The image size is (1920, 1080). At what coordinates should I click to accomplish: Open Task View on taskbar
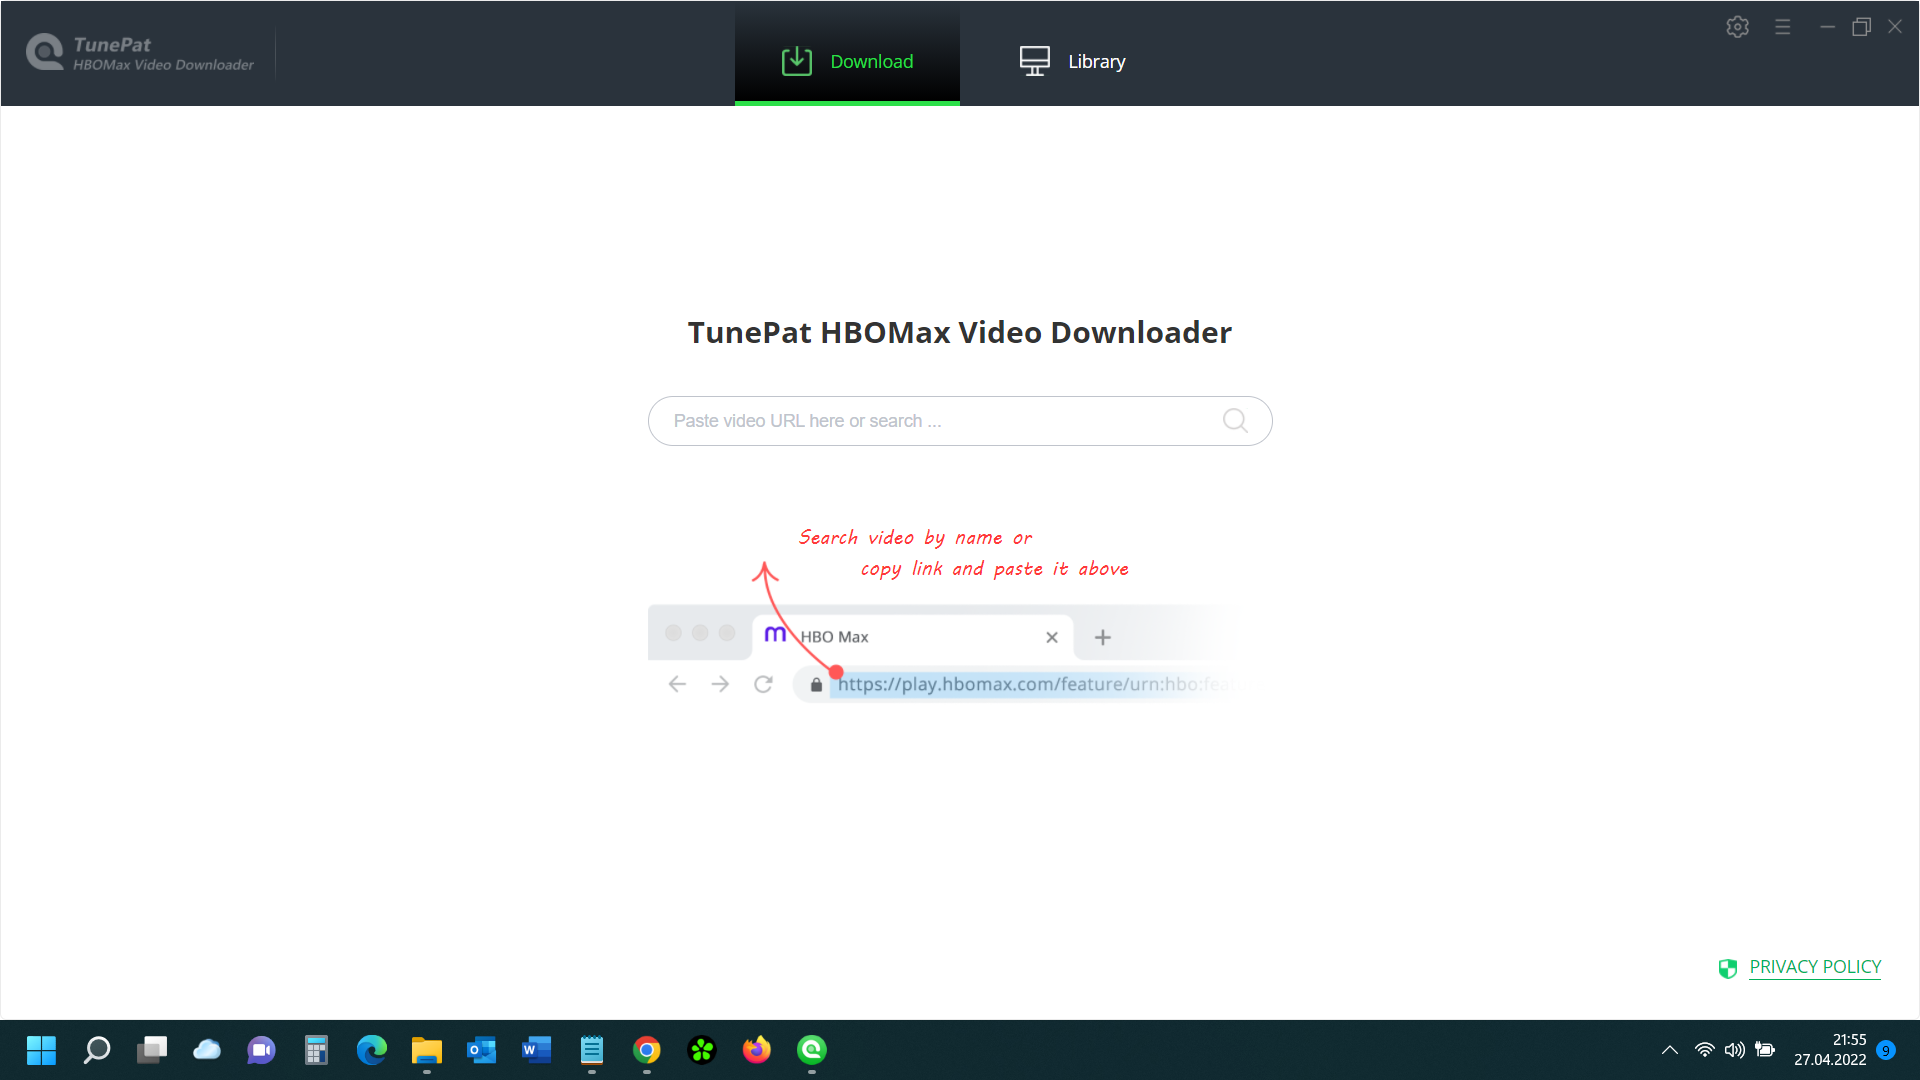[152, 1050]
